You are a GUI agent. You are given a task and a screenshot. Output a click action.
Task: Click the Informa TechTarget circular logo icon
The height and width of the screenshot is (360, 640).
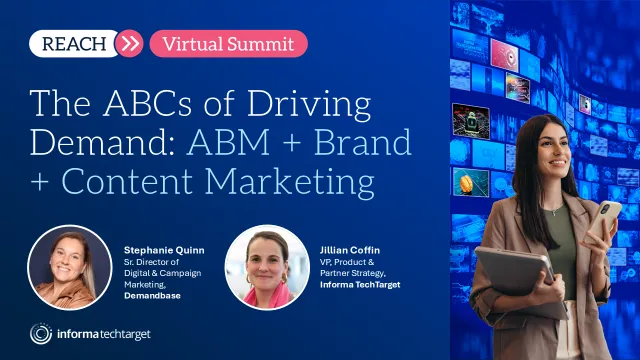41,334
